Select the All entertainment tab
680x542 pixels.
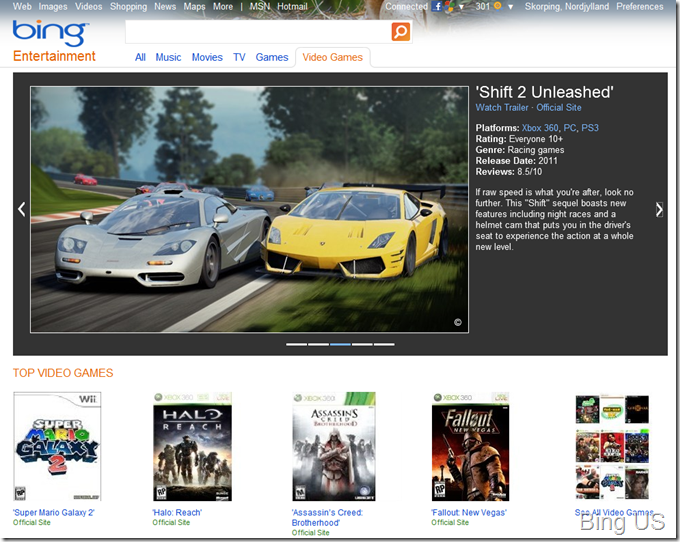140,57
